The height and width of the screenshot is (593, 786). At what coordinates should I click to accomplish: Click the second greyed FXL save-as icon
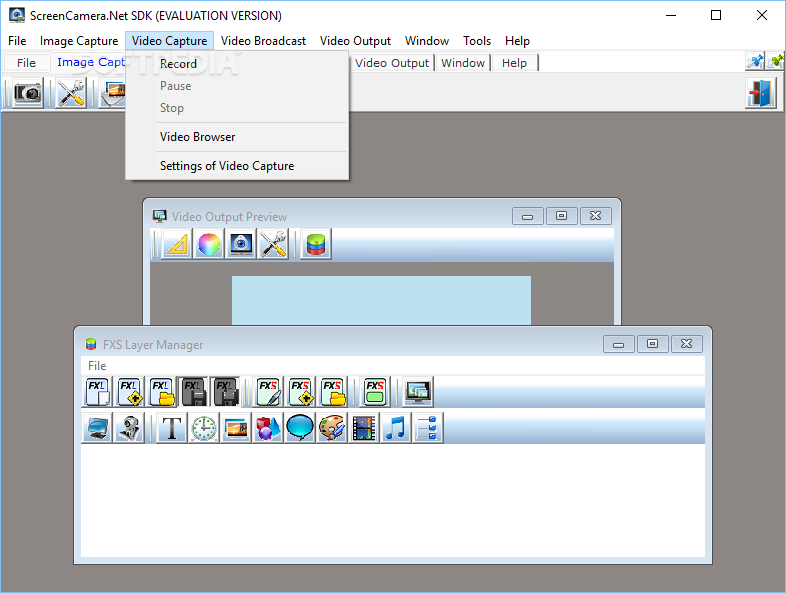225,392
